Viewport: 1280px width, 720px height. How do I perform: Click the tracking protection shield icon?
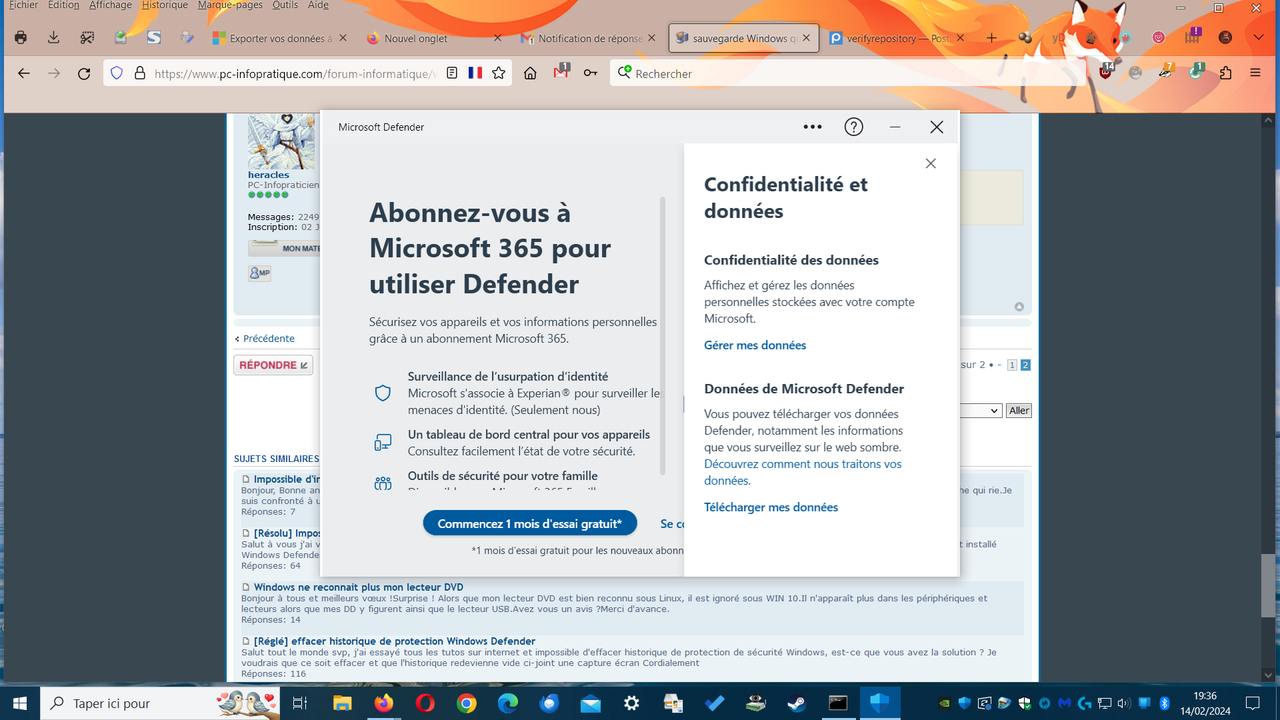pyautogui.click(x=117, y=73)
